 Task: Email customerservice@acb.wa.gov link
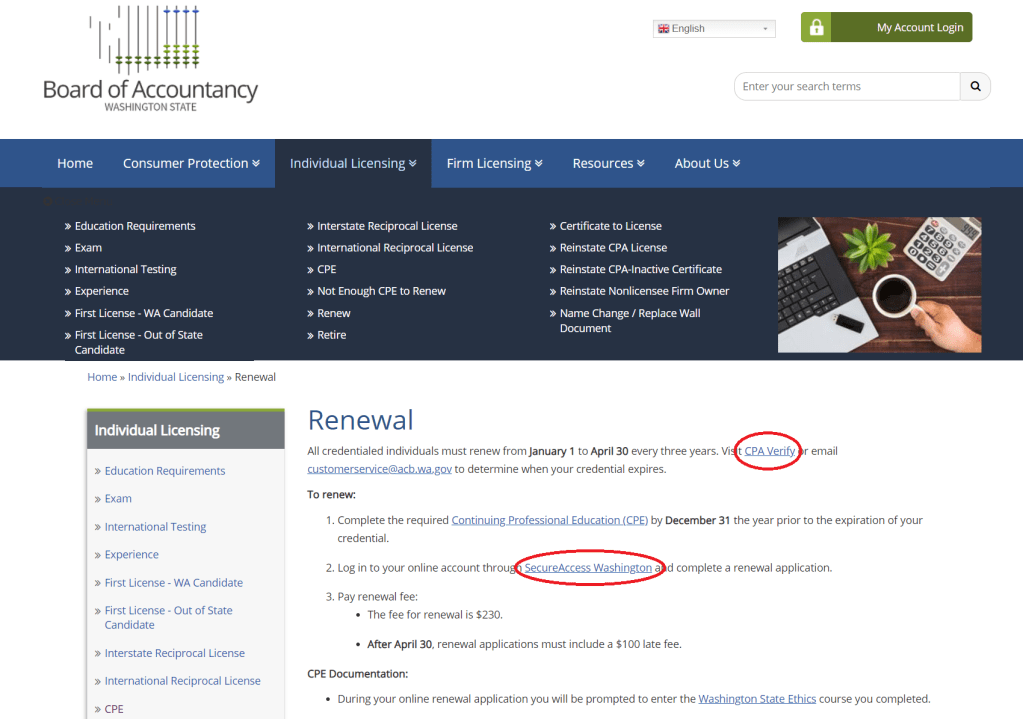(x=379, y=468)
